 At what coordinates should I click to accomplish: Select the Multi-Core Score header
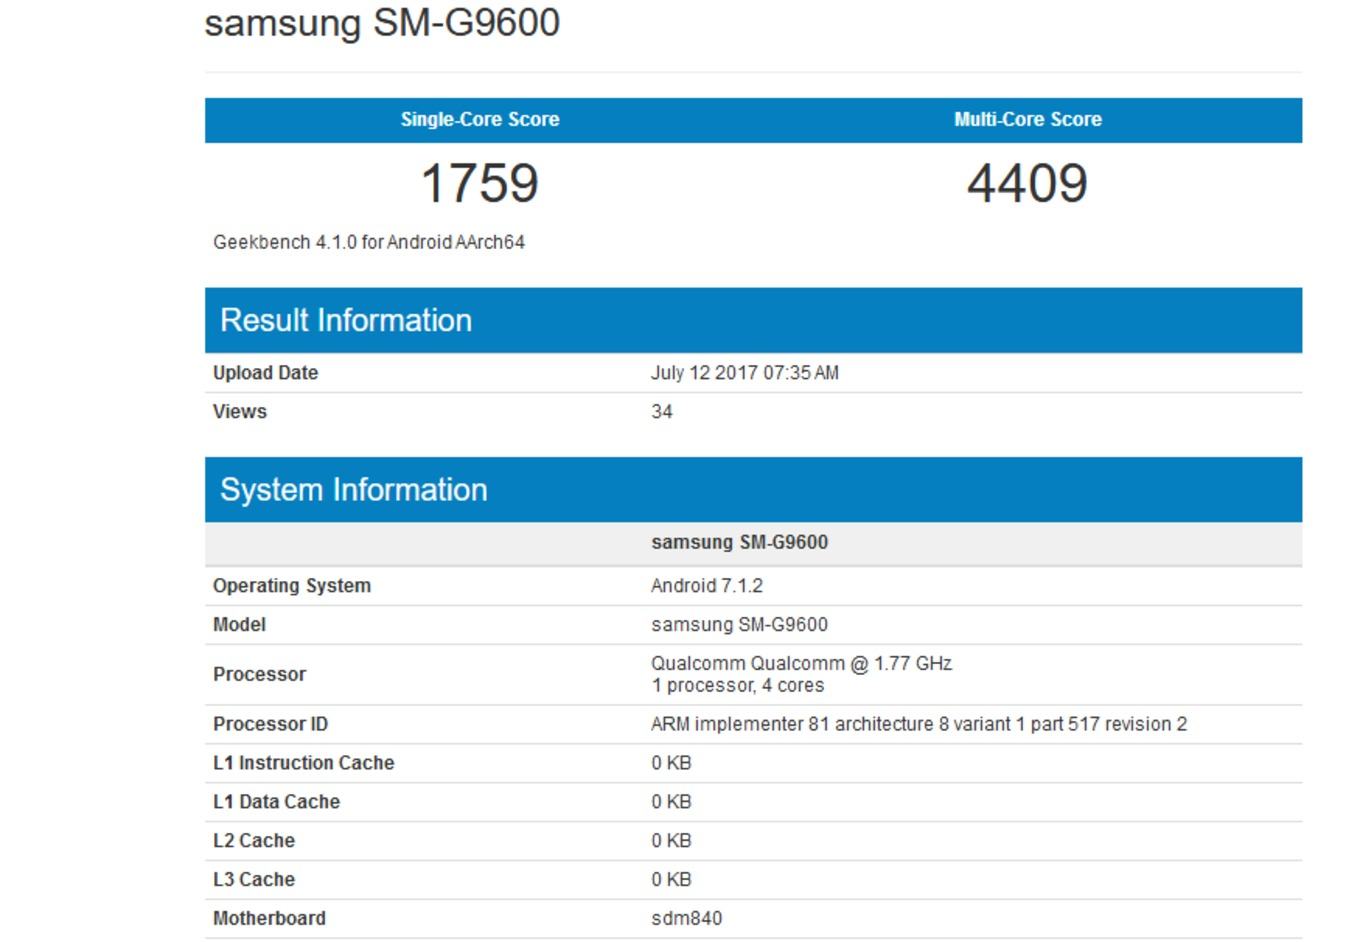1028,119
